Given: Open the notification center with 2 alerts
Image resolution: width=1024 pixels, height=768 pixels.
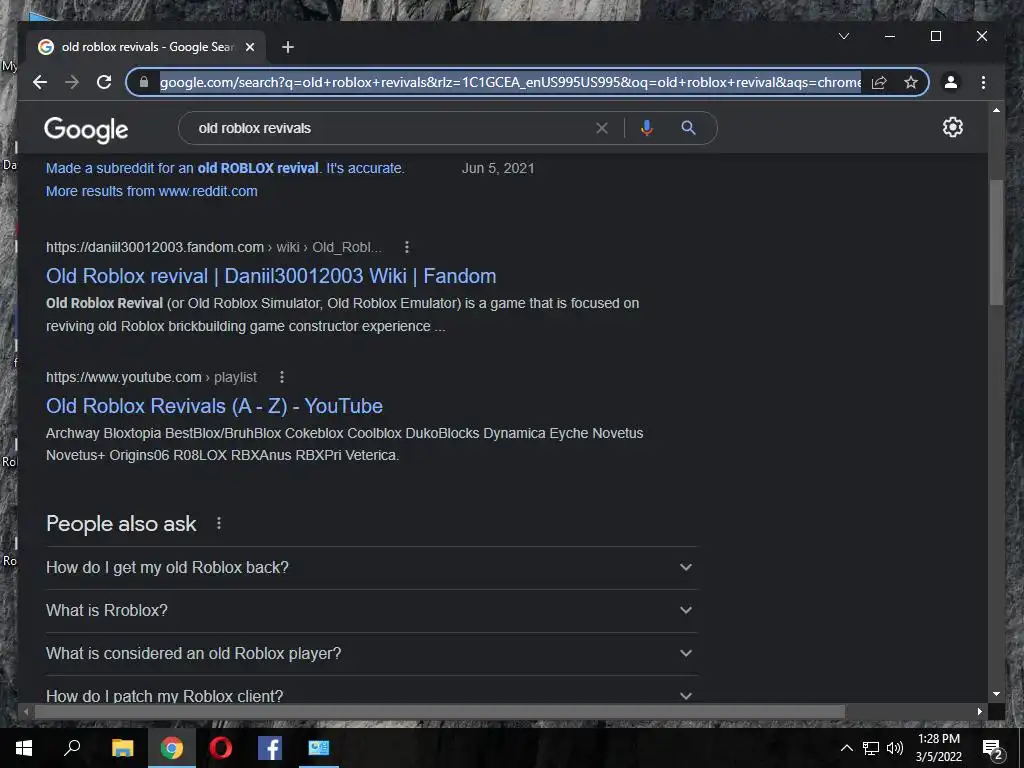Looking at the screenshot, I should point(993,749).
